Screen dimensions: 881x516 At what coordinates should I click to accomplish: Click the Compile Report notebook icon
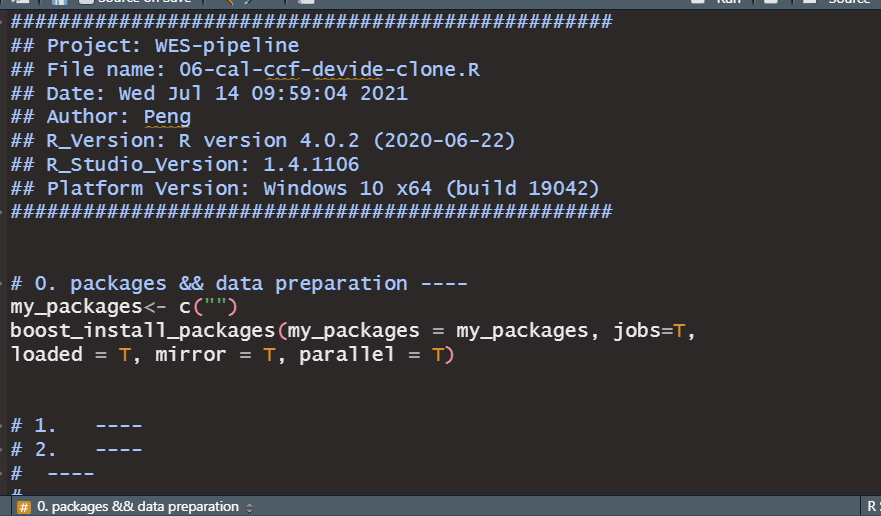tap(306, 2)
